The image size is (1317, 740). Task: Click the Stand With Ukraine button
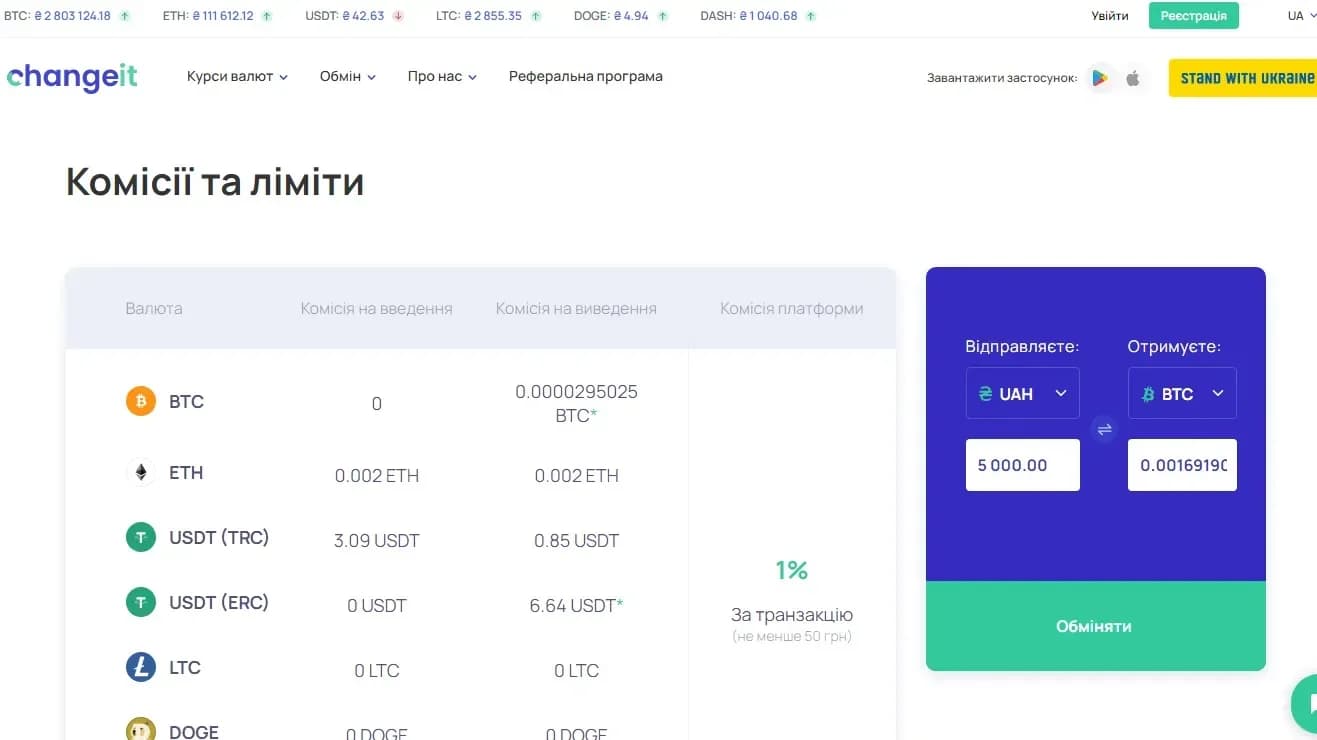click(x=1244, y=78)
